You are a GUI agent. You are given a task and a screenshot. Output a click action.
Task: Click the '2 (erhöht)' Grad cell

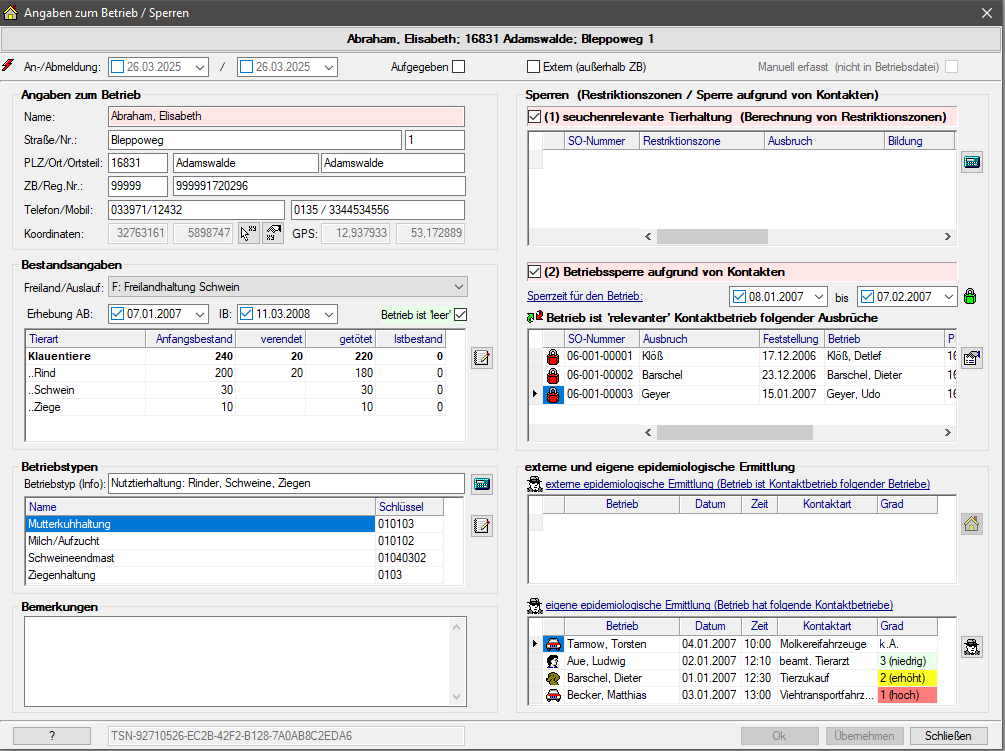click(x=907, y=678)
